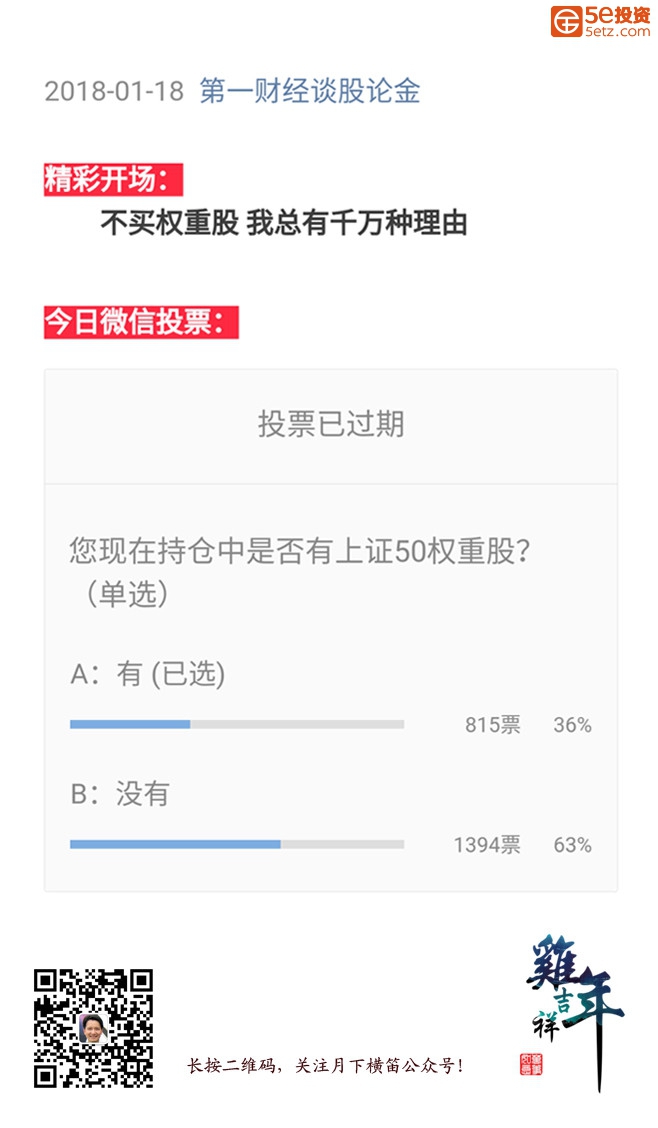Click the option A progress bar
This screenshot has width=658, height=1128.
pos(237,724)
